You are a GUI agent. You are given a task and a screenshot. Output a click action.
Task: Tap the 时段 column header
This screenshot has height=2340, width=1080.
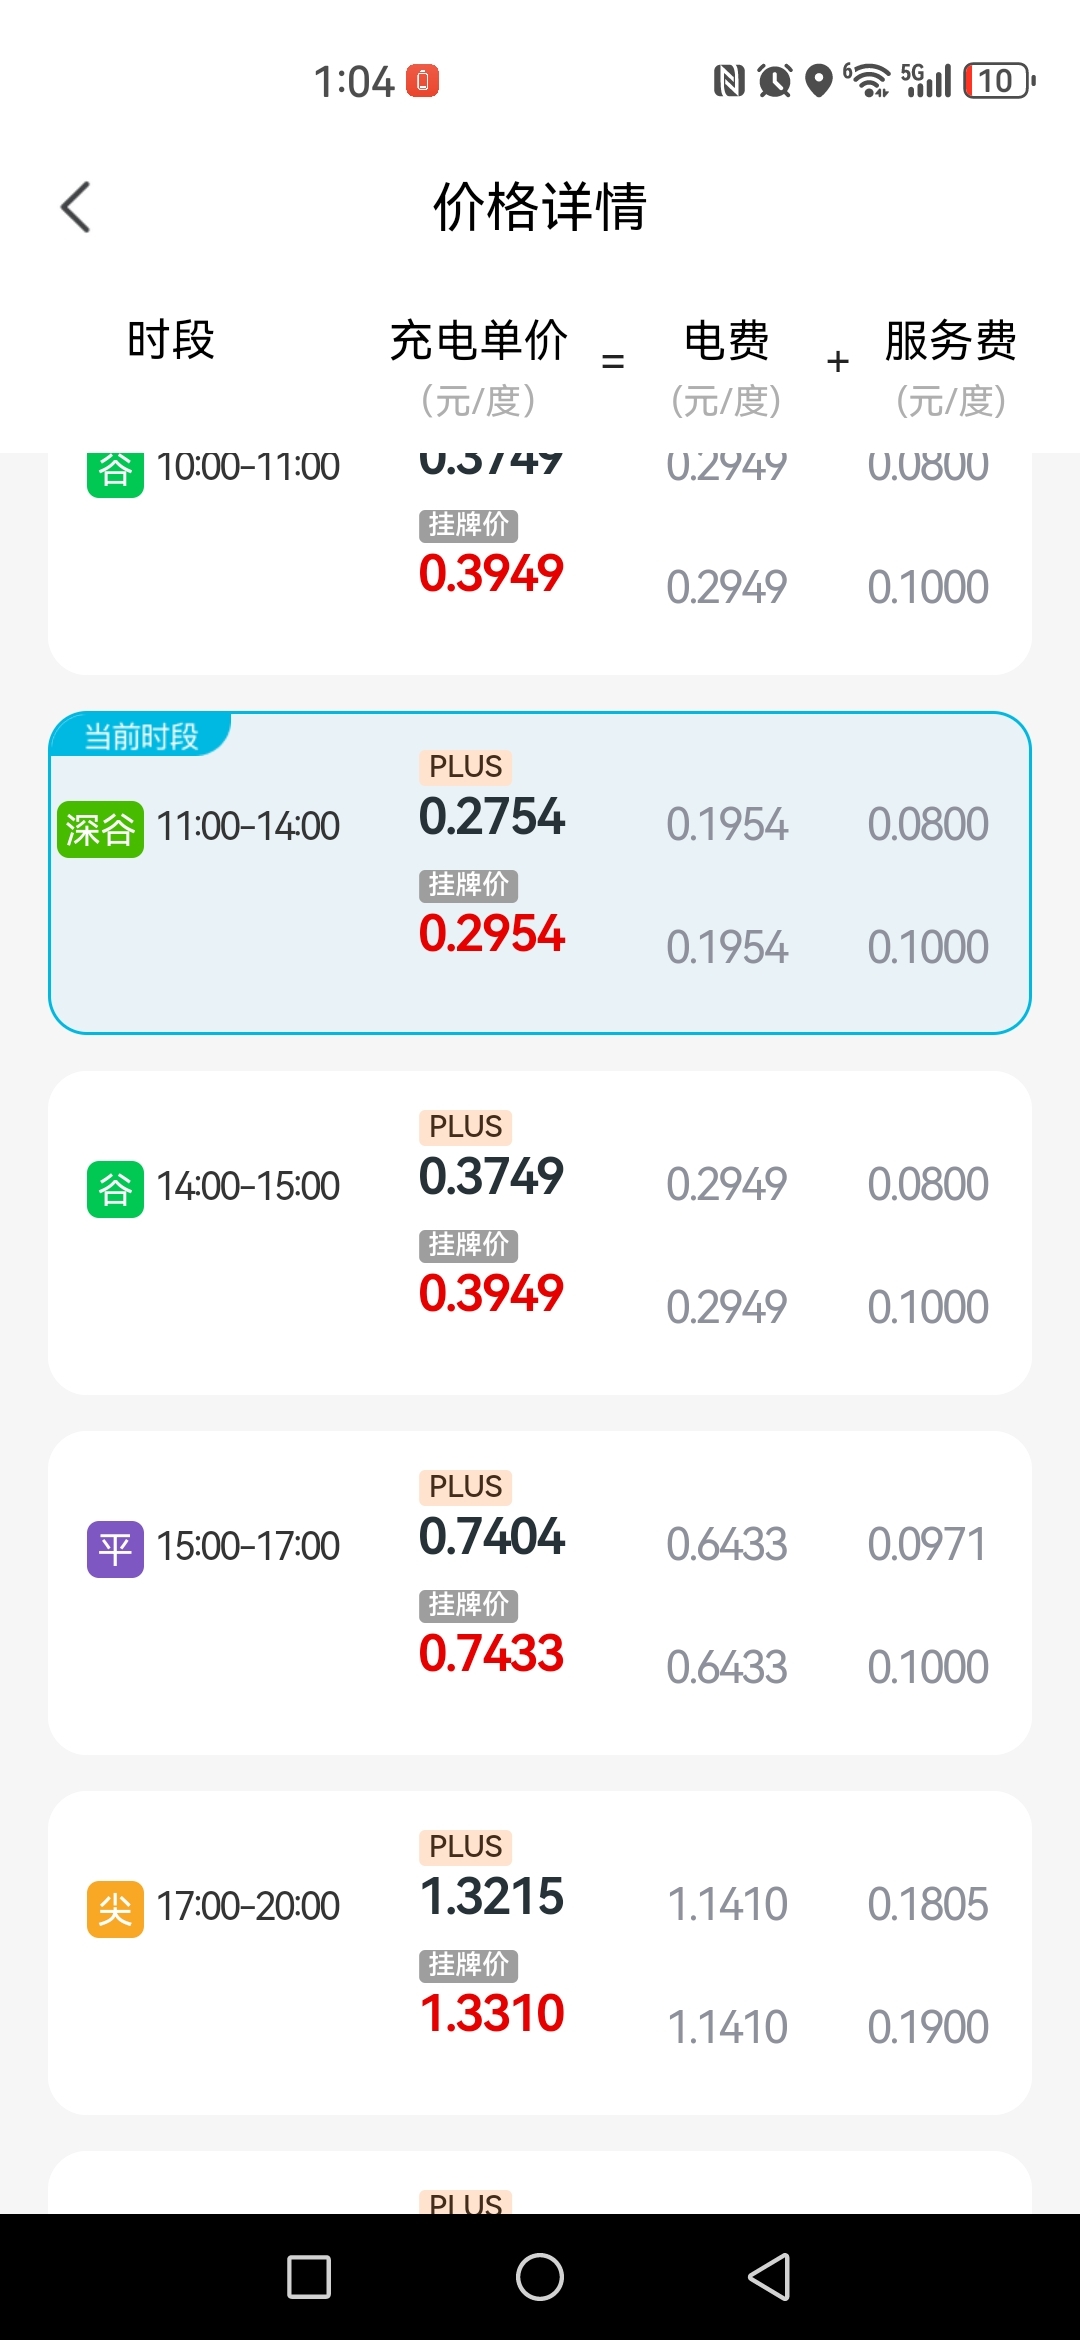171,340
